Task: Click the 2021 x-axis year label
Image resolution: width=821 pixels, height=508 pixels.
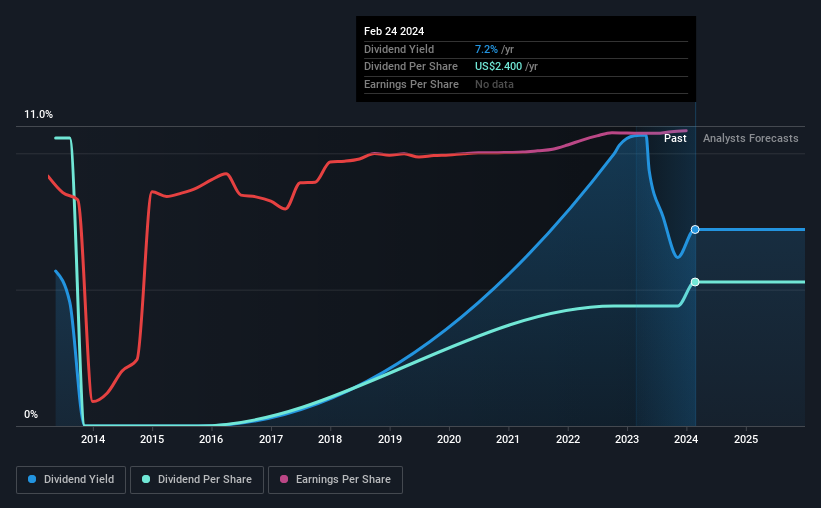Action: [x=508, y=439]
